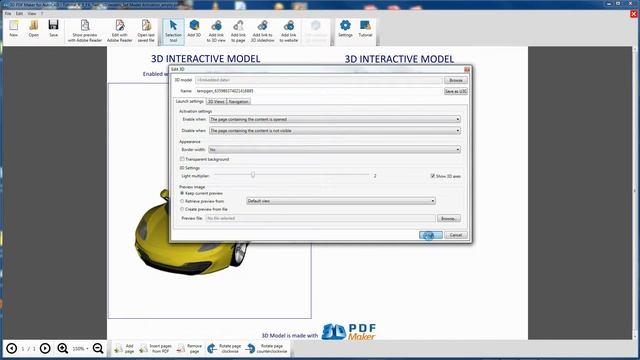Rotate page counterclockwise
The width and height of the screenshot is (640, 360).
coord(267,349)
